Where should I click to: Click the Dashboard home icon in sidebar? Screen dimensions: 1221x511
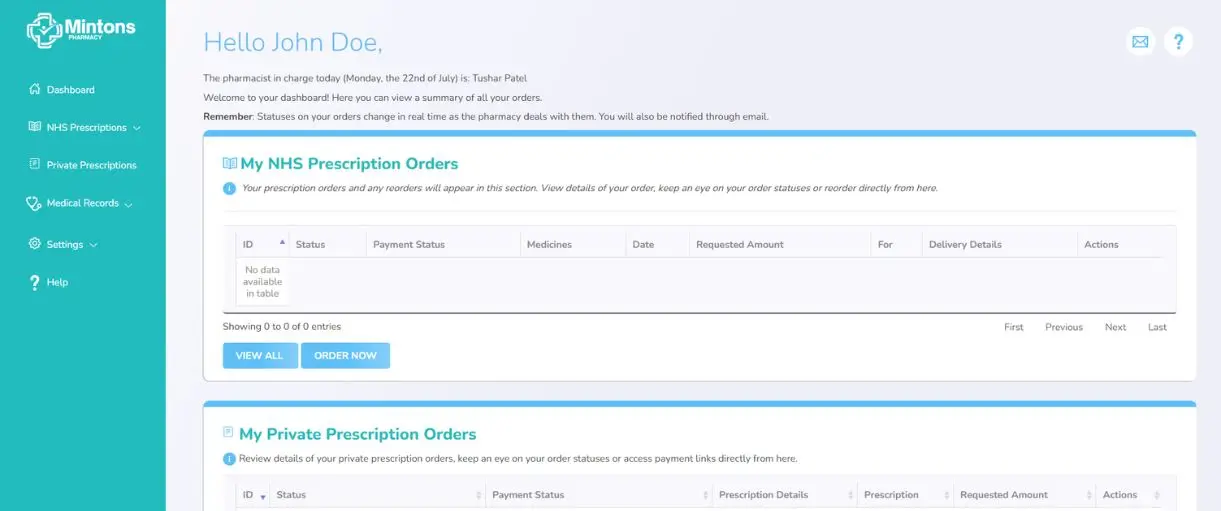pos(35,89)
